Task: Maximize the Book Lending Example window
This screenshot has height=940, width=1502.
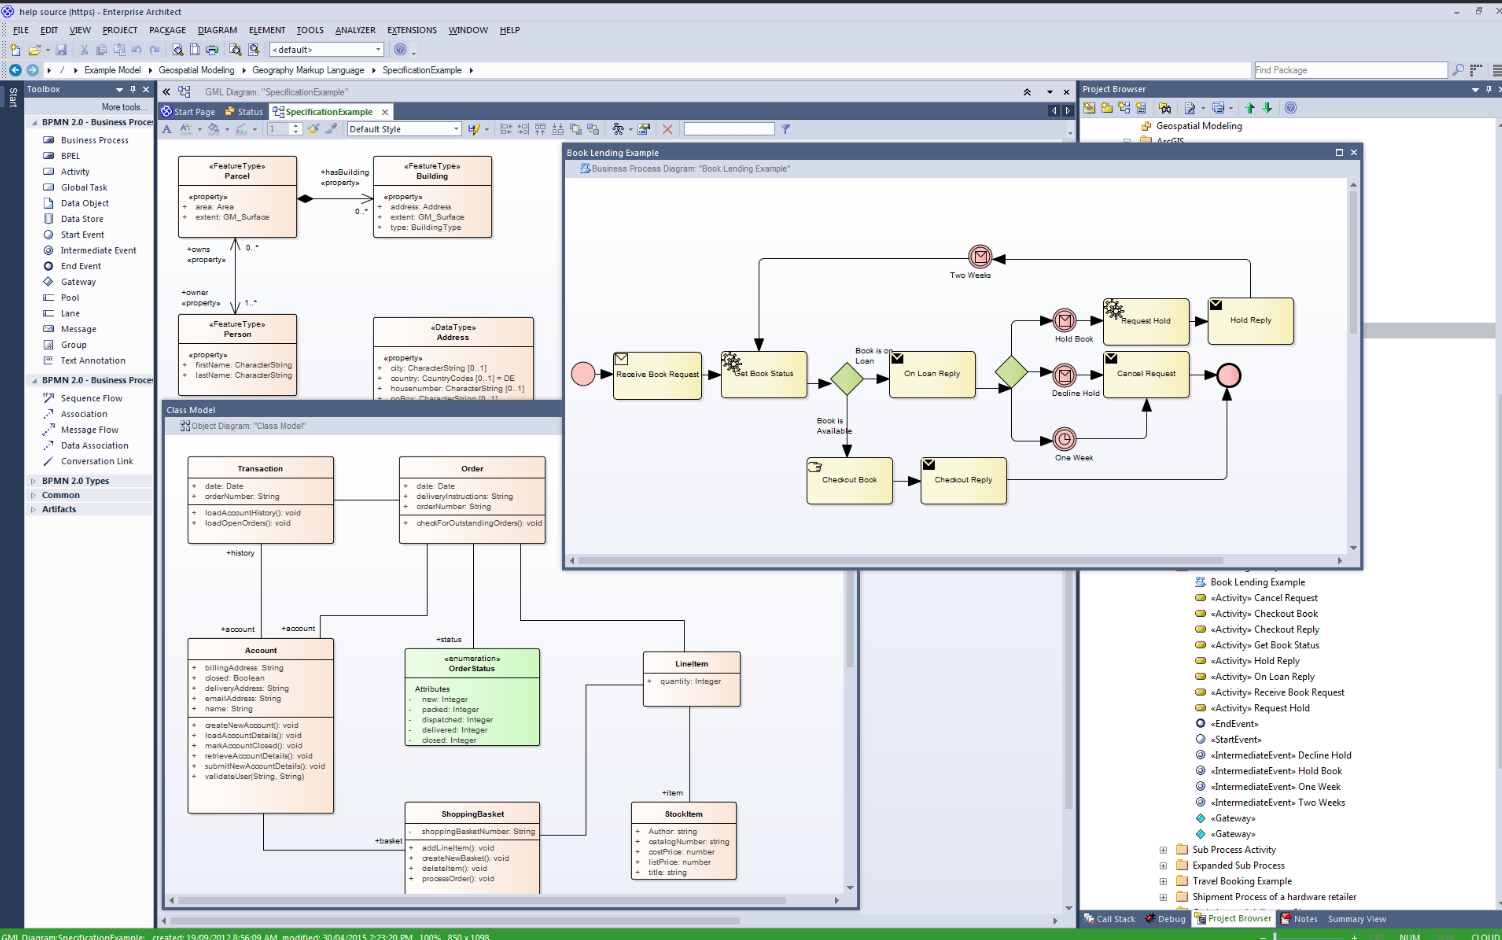Action: 1339,152
